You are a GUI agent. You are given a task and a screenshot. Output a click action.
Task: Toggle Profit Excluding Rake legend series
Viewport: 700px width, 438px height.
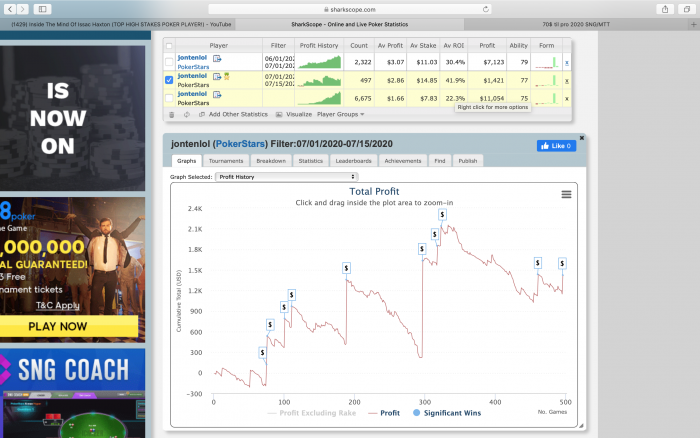pos(312,413)
